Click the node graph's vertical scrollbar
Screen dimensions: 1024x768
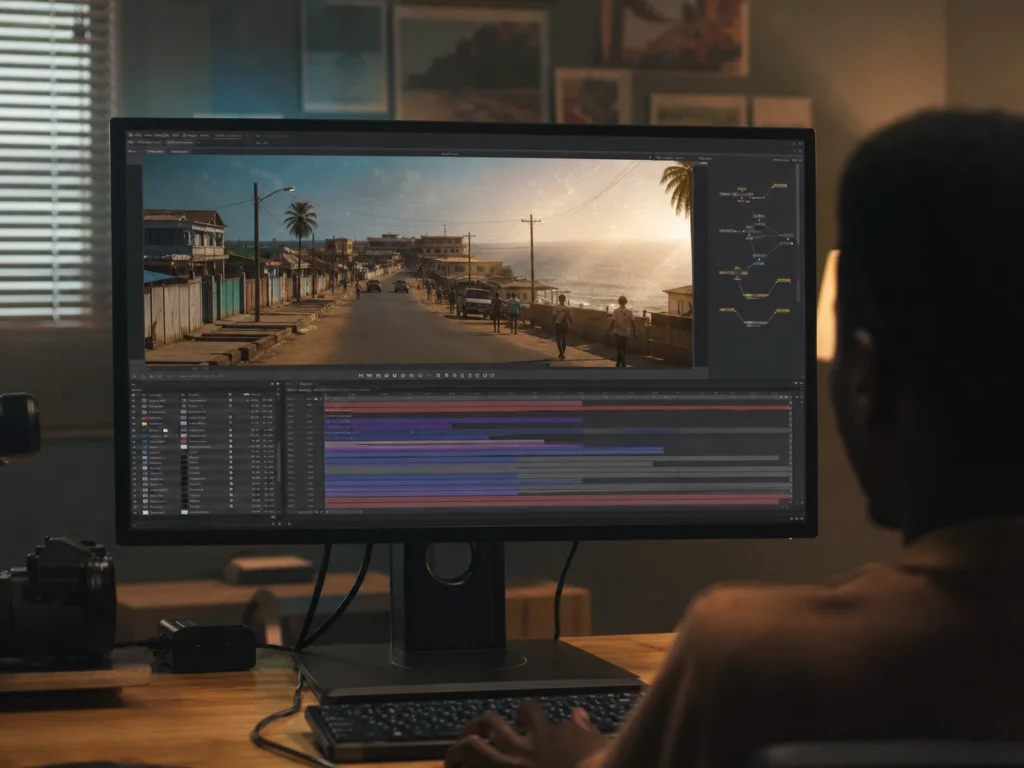pyautogui.click(x=798, y=232)
